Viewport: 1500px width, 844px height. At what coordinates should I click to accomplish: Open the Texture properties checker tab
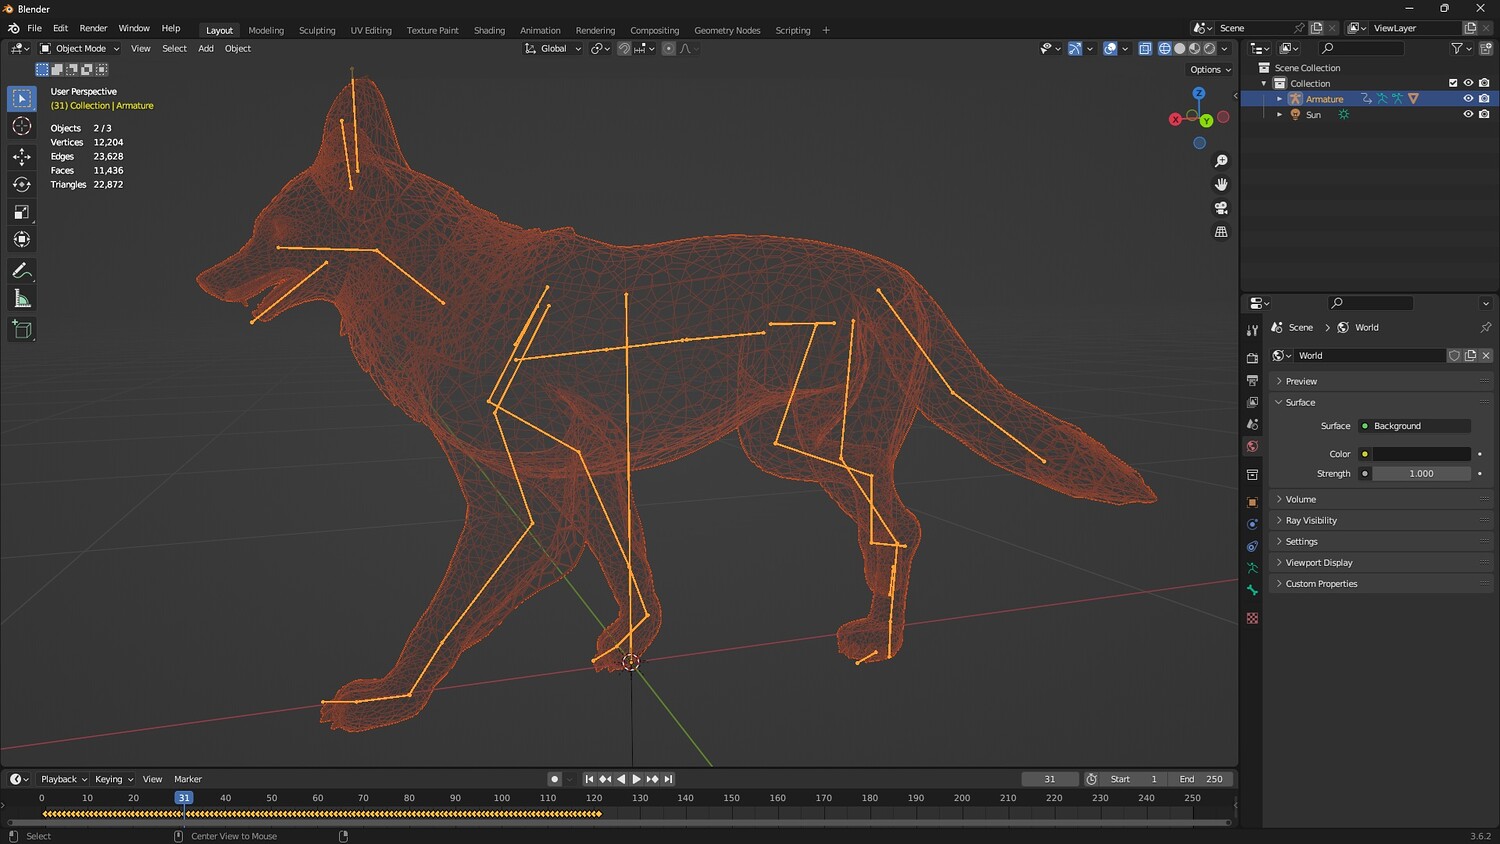point(1252,618)
